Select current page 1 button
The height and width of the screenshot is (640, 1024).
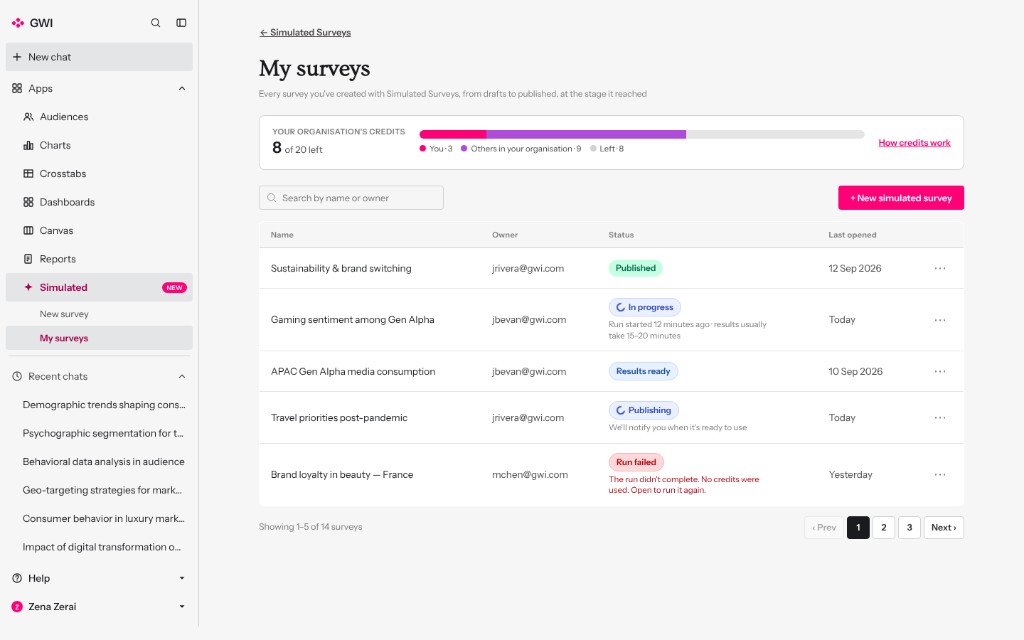tap(858, 528)
